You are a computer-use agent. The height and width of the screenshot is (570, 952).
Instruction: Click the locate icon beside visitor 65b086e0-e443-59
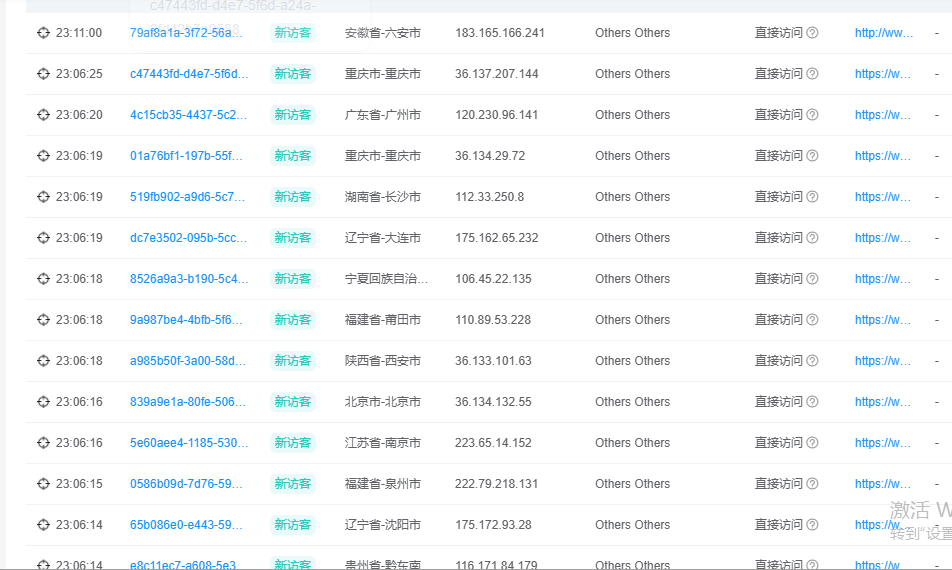43,524
